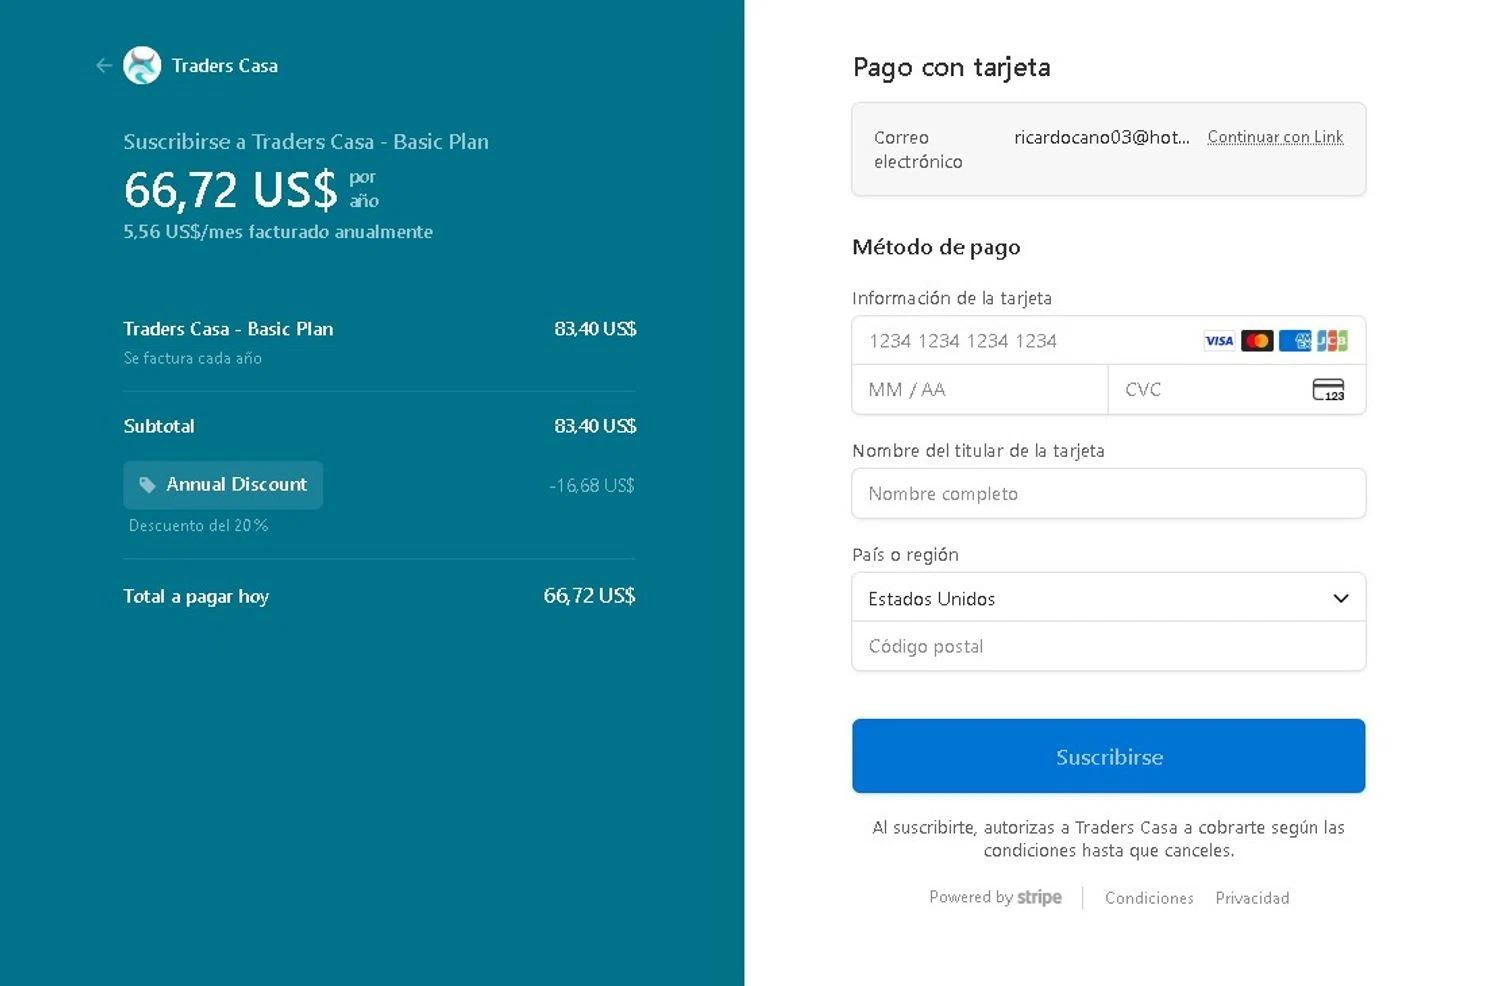This screenshot has height=986, width=1500.
Task: Click the Traders Casa logo icon
Action: [x=142, y=66]
